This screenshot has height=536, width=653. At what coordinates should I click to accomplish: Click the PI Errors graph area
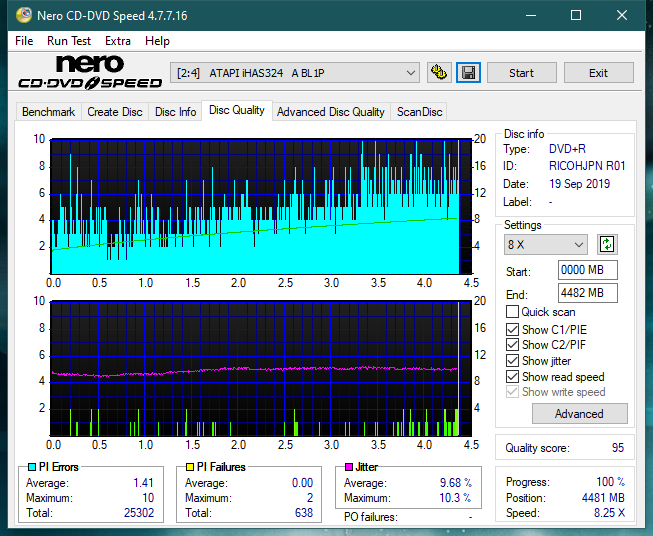(x=261, y=207)
